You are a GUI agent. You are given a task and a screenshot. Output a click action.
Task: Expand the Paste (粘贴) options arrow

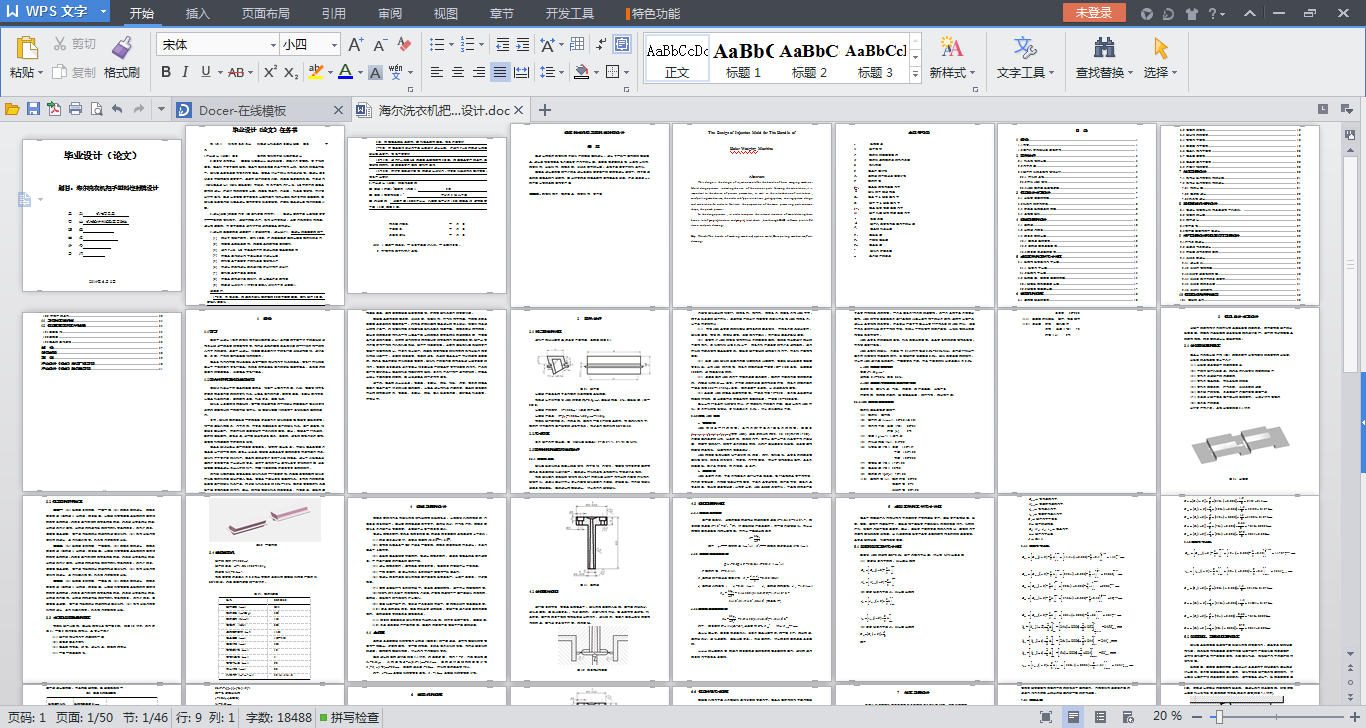[x=41, y=72]
